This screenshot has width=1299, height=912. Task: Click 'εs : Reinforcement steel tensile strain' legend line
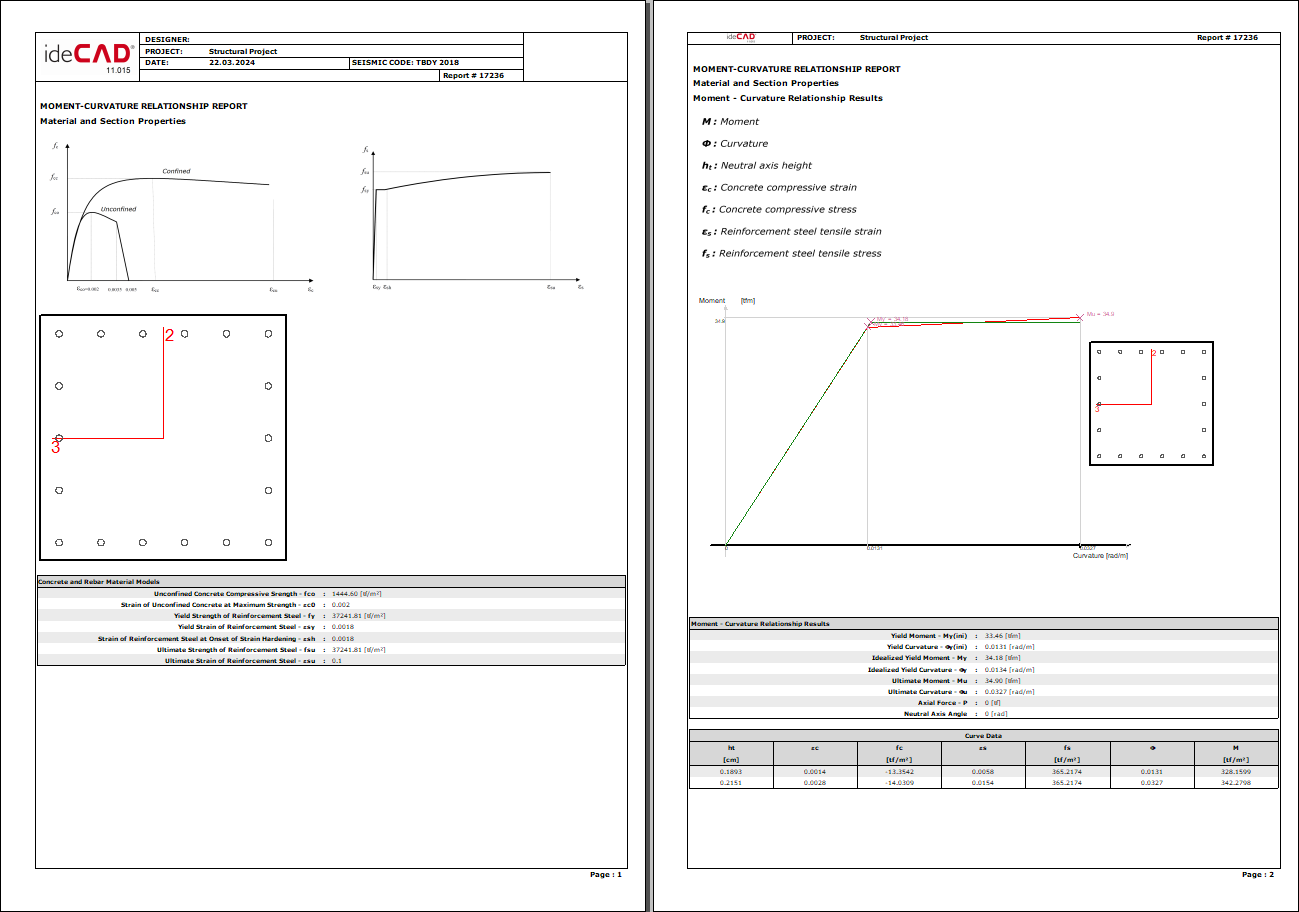click(791, 232)
